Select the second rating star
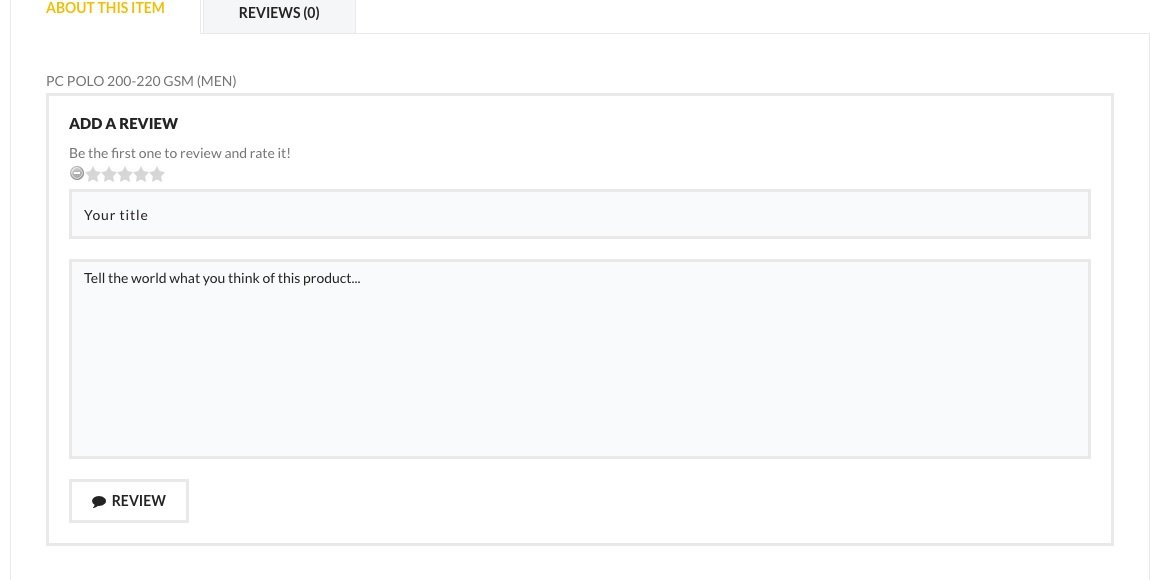 tap(109, 175)
